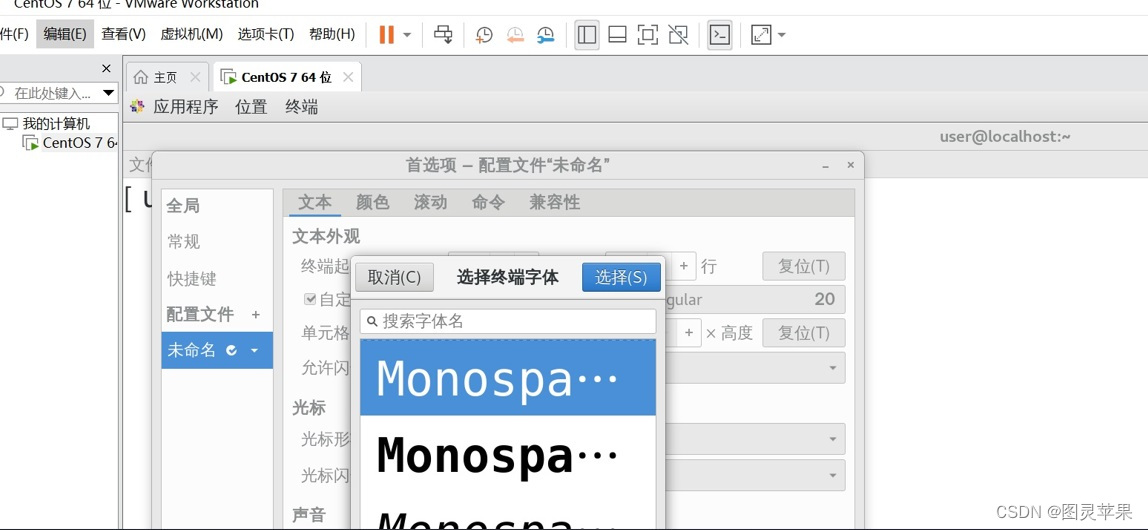Viewport: 1148px width, 530px height.
Task: Toggle the 自定 custom font checkbox
Action: click(x=310, y=299)
